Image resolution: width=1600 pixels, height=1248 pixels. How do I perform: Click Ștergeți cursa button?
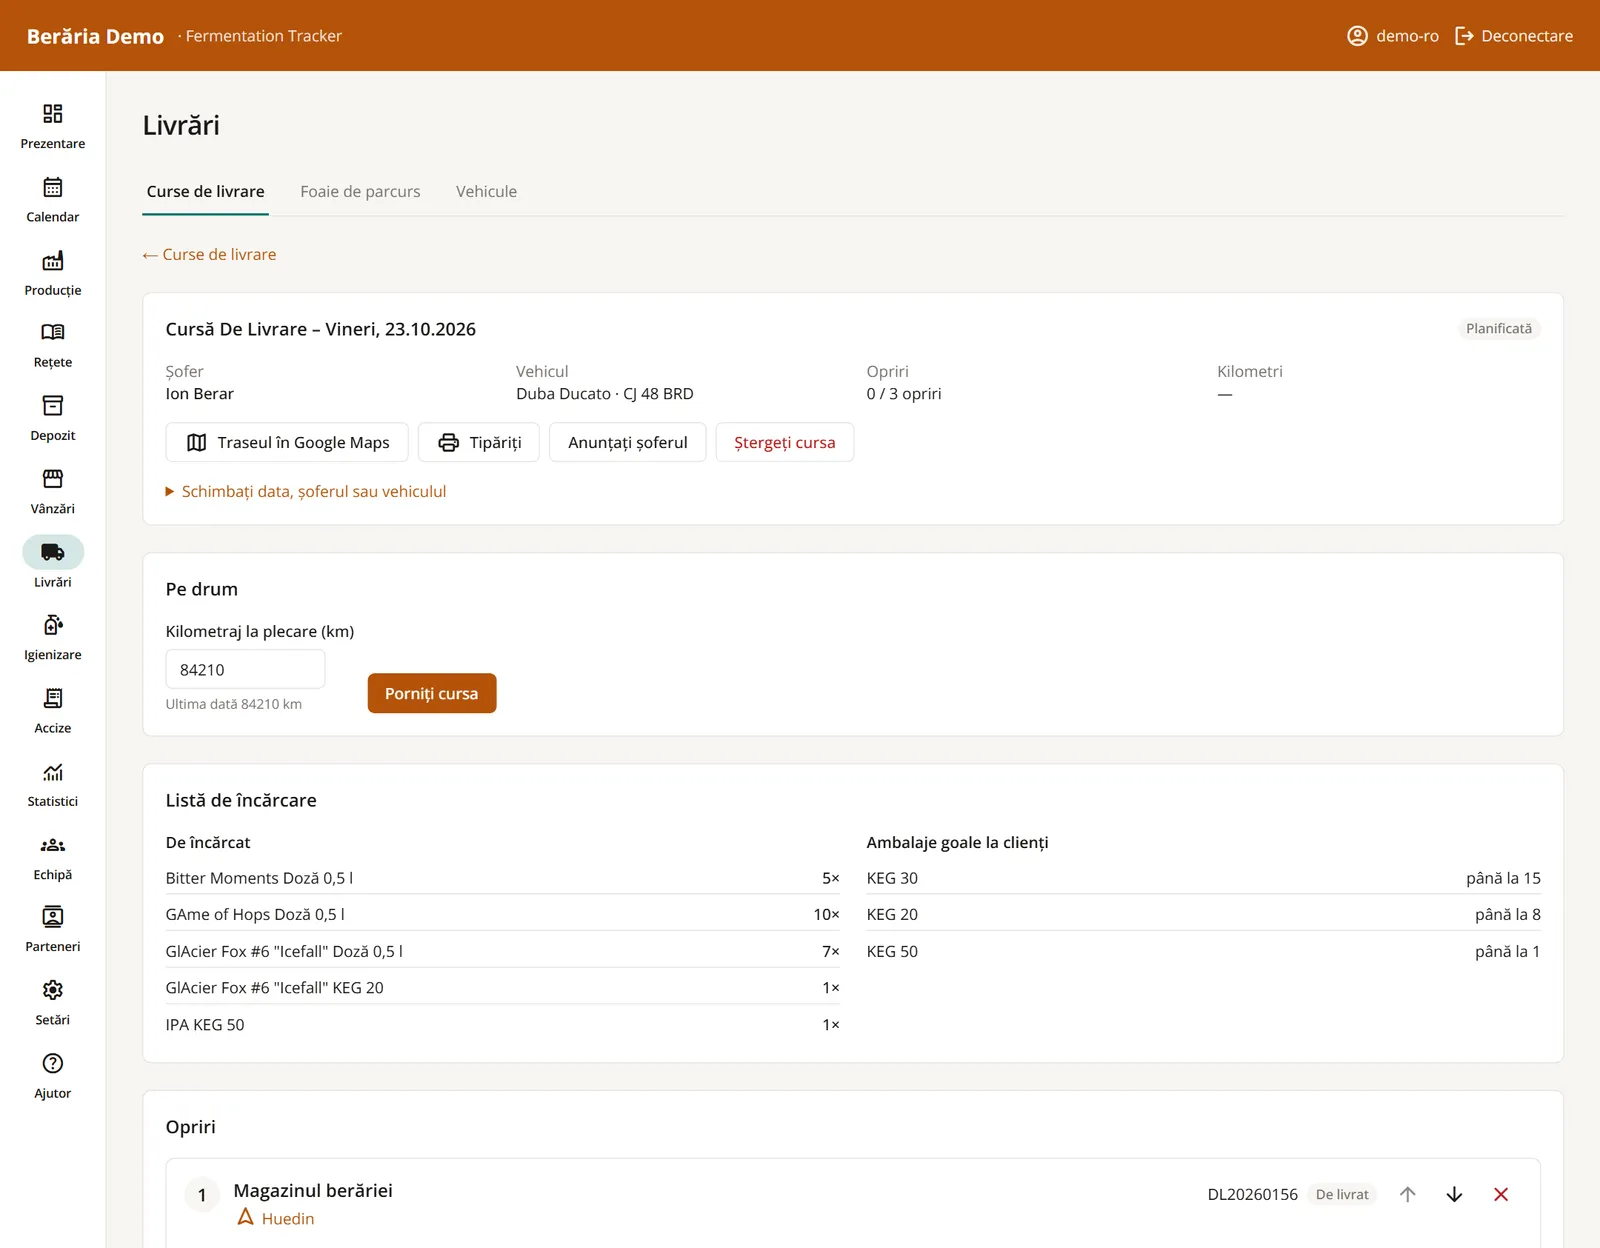(x=785, y=442)
